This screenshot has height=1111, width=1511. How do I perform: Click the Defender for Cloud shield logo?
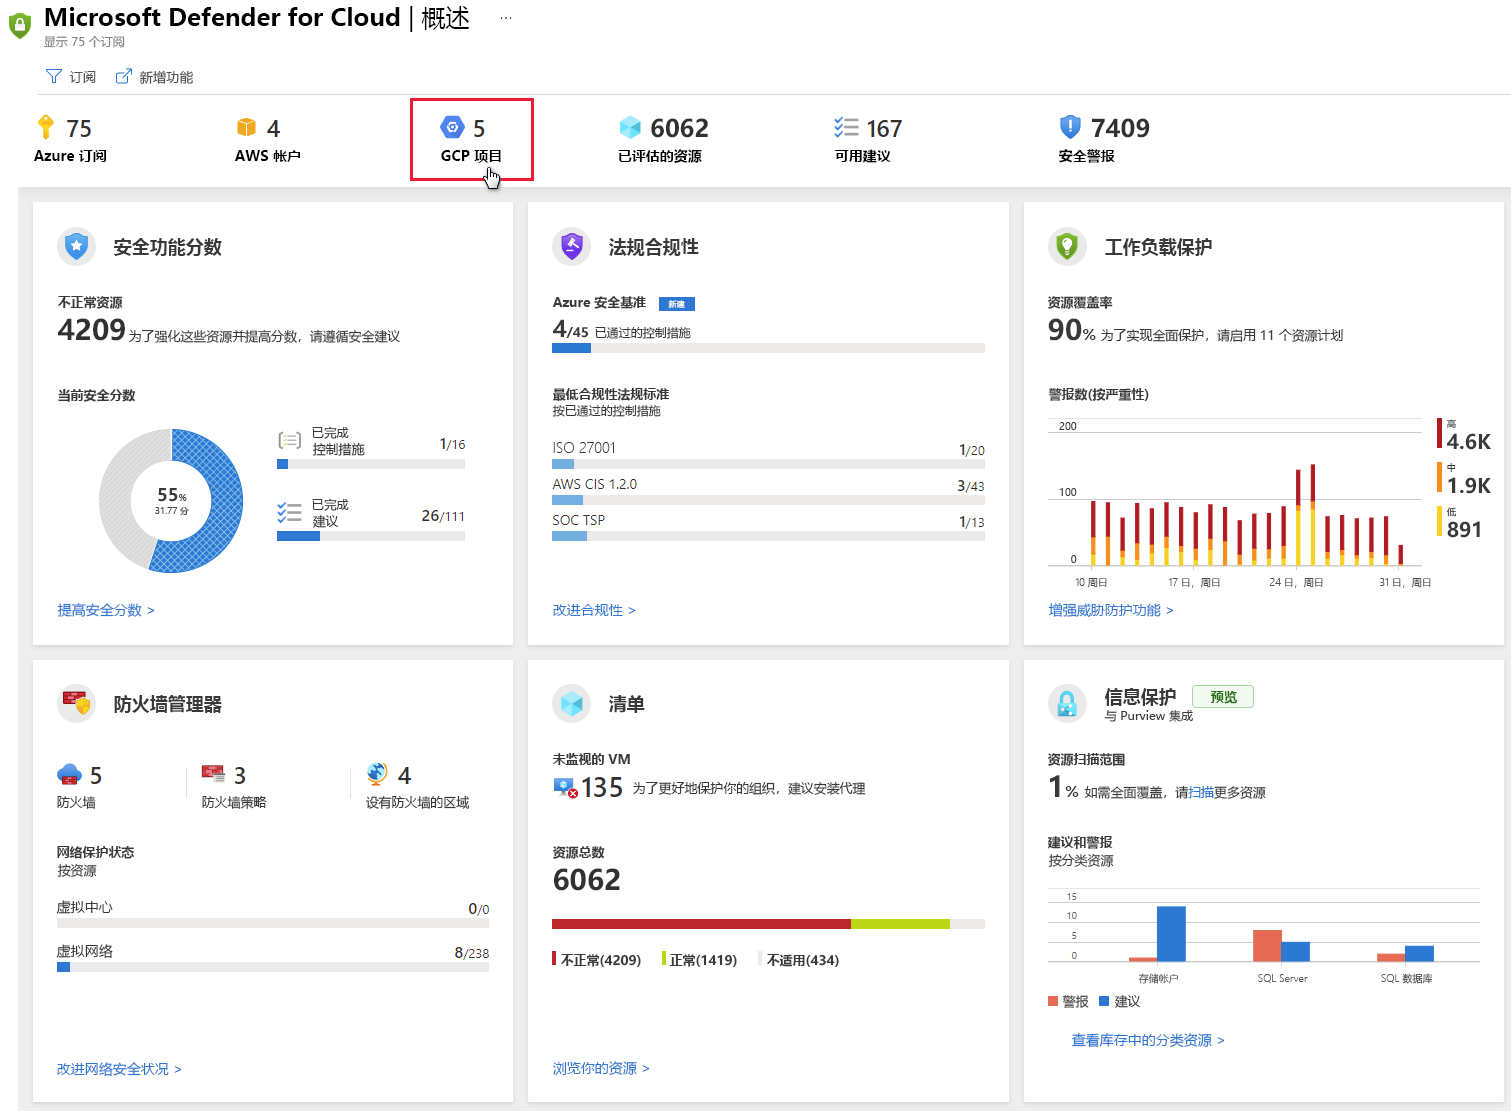coord(20,26)
